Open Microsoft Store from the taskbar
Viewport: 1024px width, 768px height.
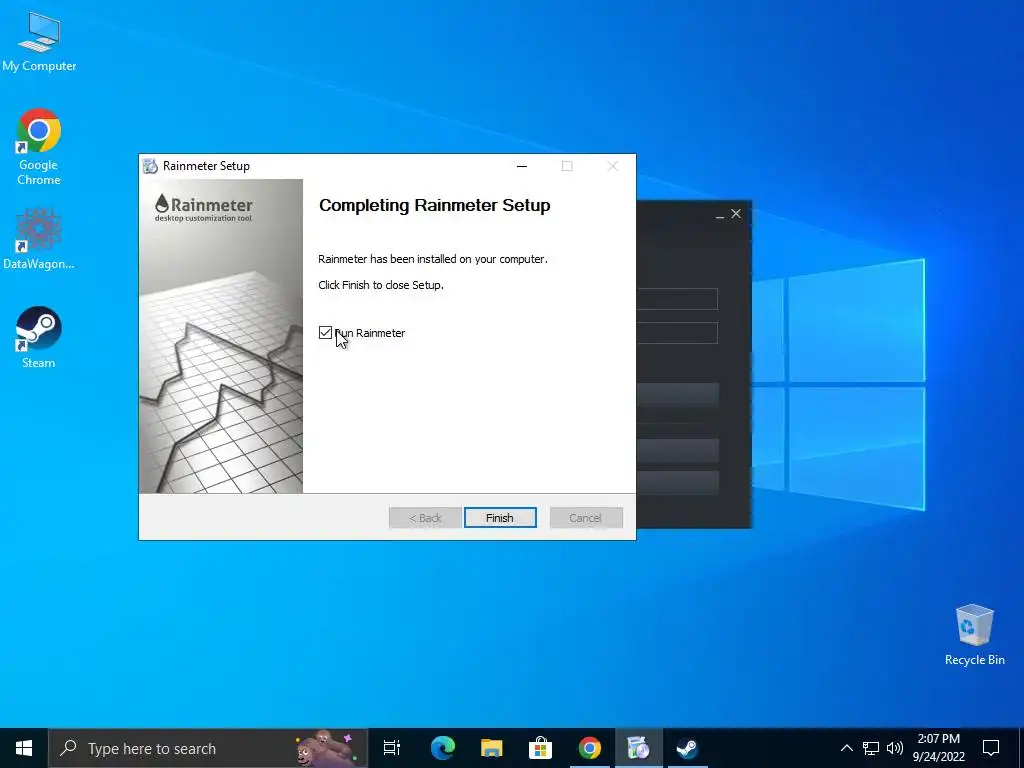(541, 748)
